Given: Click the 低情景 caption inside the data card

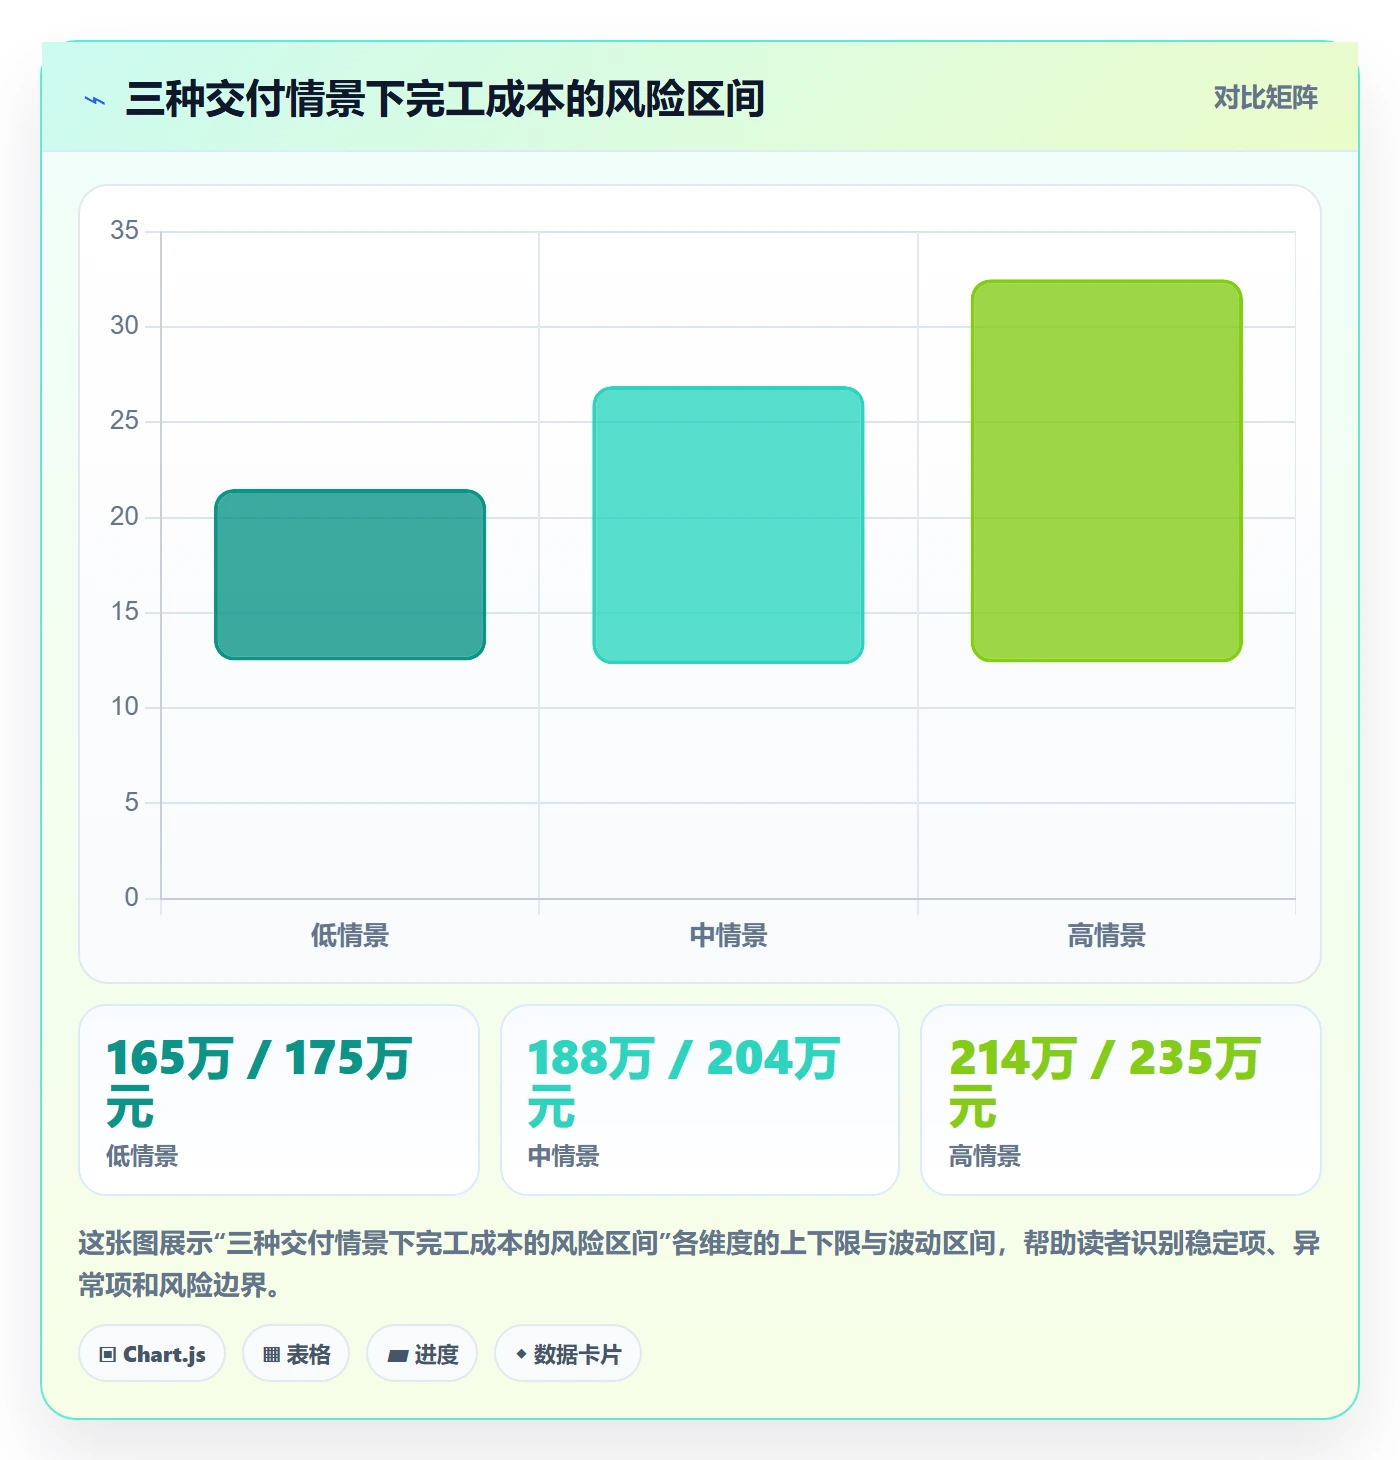Looking at the screenshot, I should click(x=142, y=1157).
